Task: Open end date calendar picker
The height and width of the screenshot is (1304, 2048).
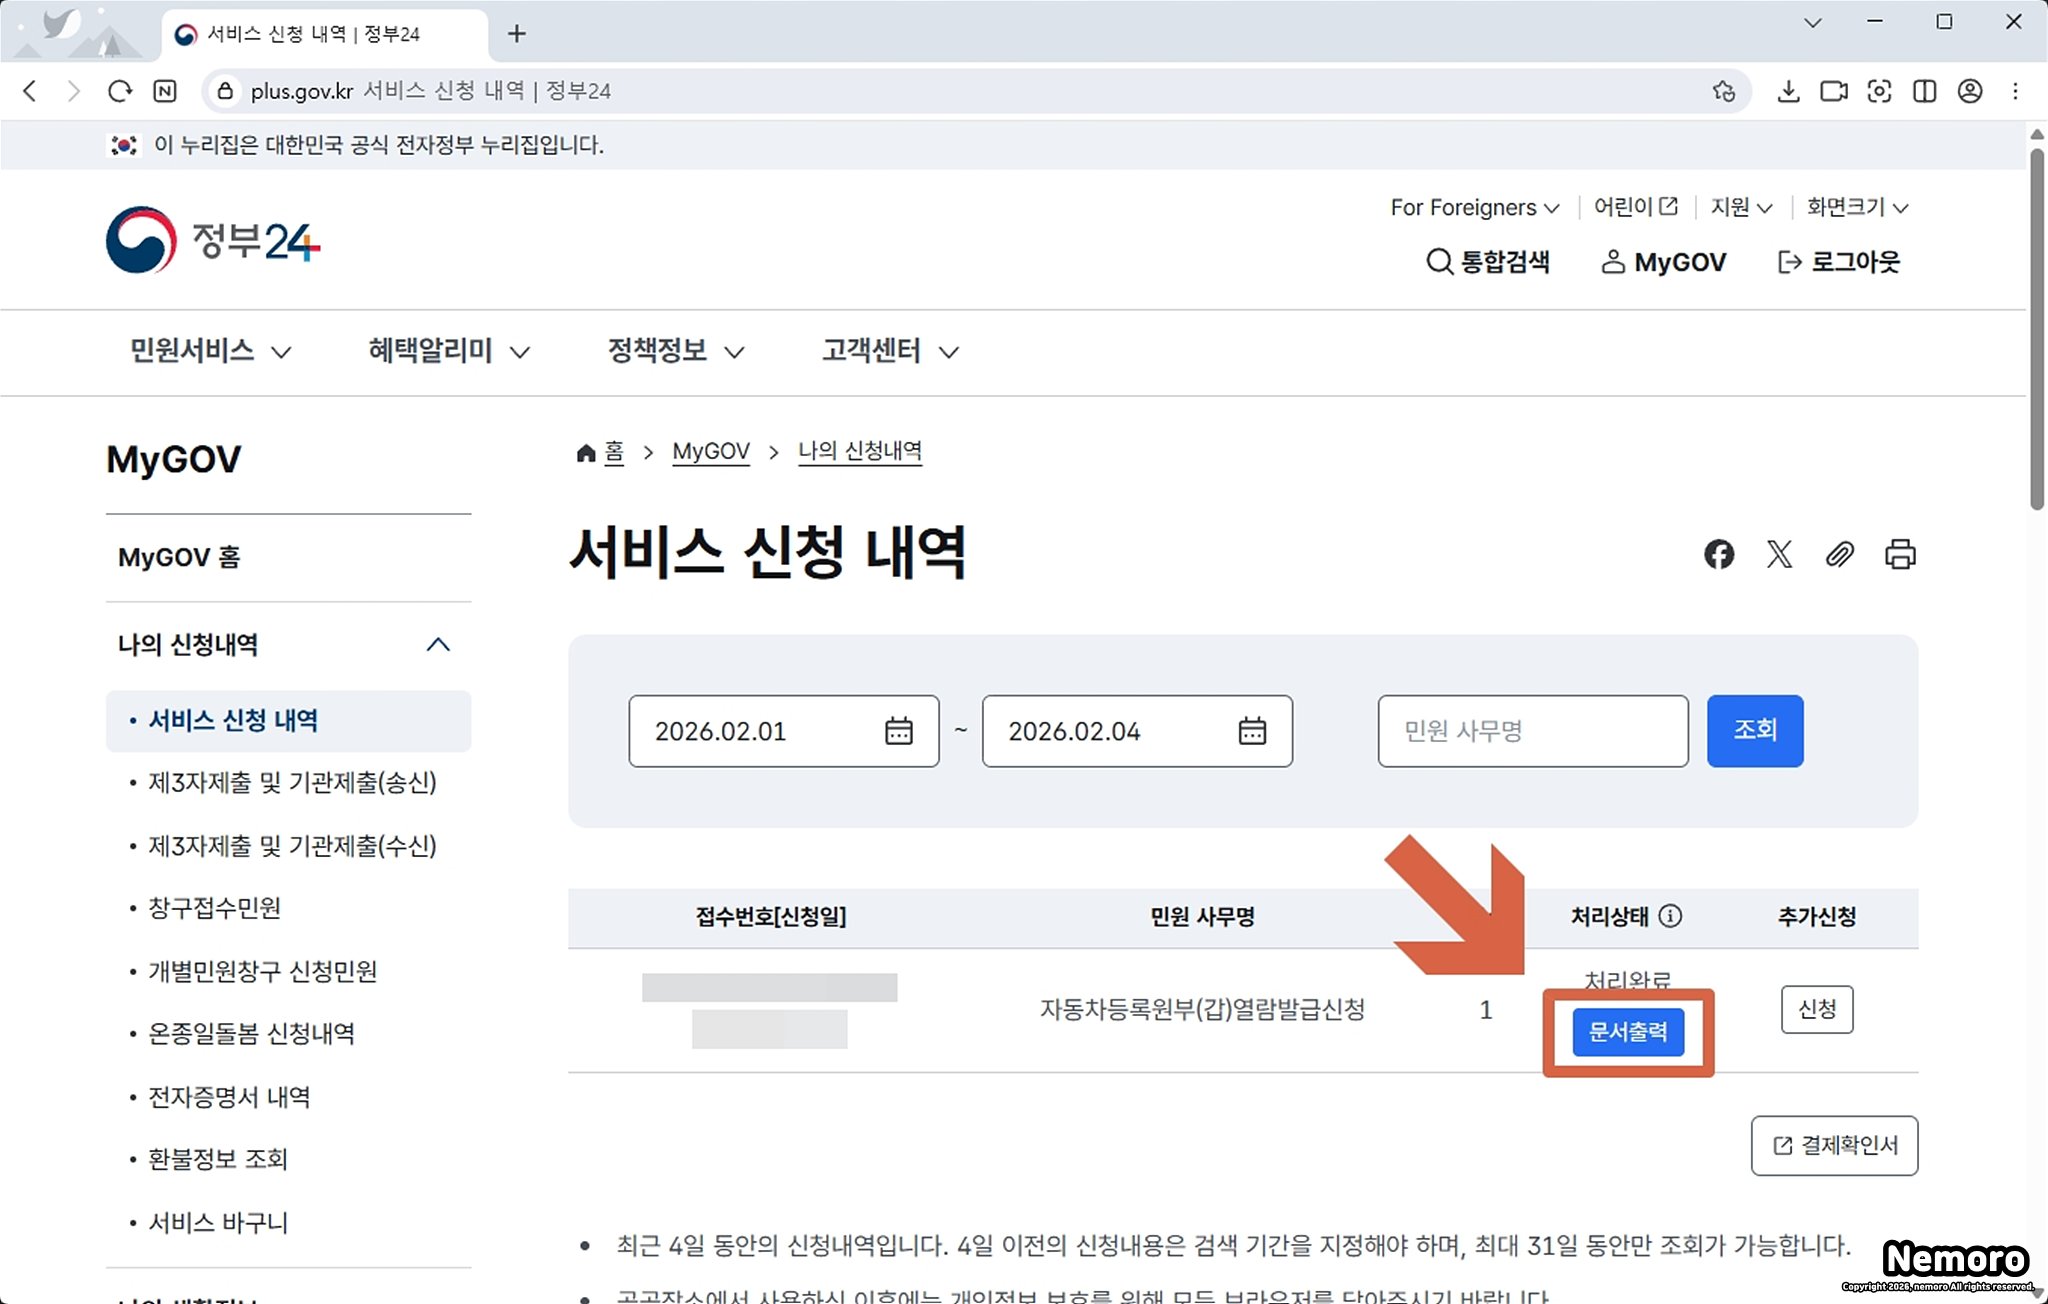Action: click(x=1252, y=731)
